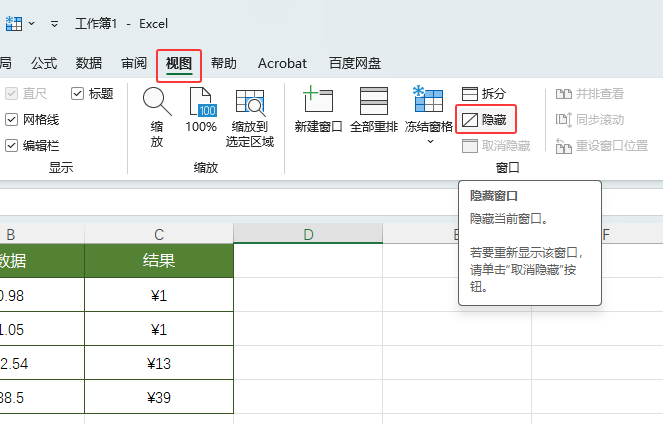Set zoom to 100% icon
Screen dimensions: 663x424
(x=201, y=101)
